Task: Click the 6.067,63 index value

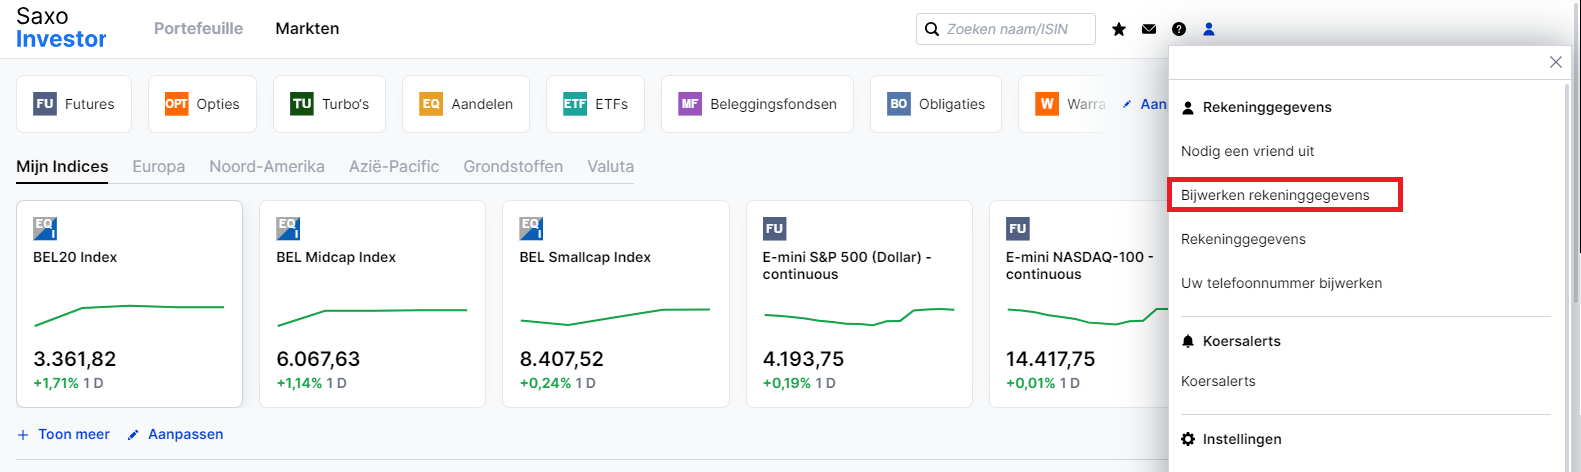Action: [318, 359]
